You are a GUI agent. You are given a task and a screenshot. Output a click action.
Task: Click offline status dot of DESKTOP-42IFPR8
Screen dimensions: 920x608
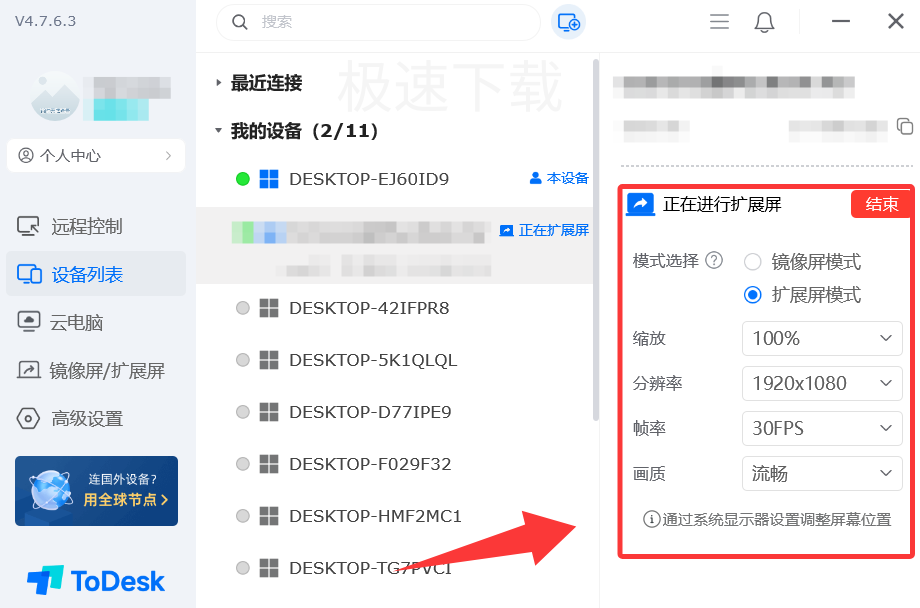(x=242, y=308)
